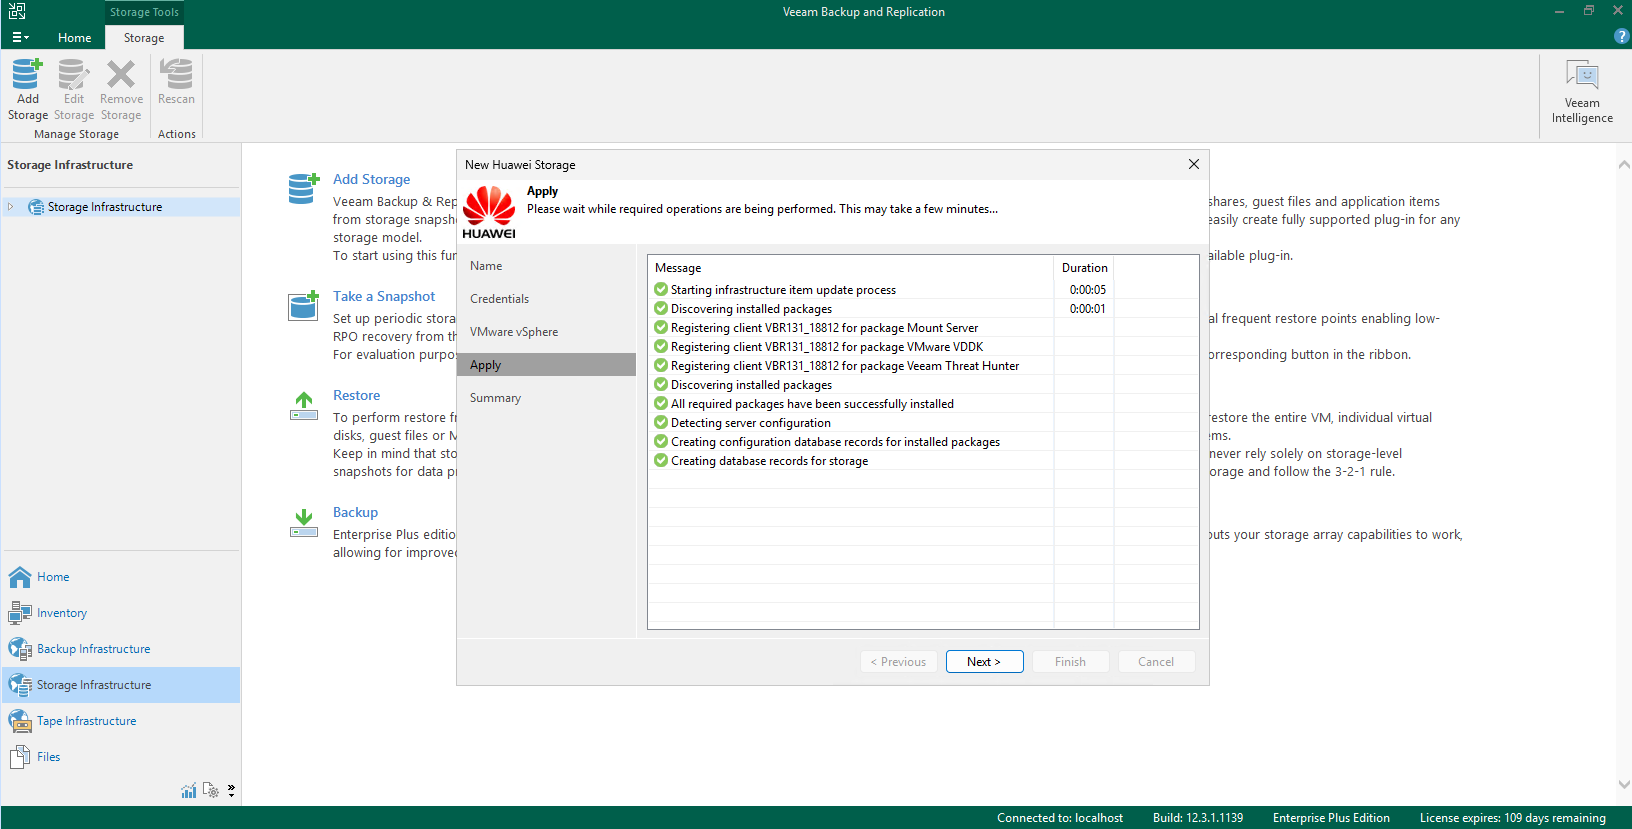Click the Take a Snapshot link
Screen dimensions: 1632x829
coord(384,296)
